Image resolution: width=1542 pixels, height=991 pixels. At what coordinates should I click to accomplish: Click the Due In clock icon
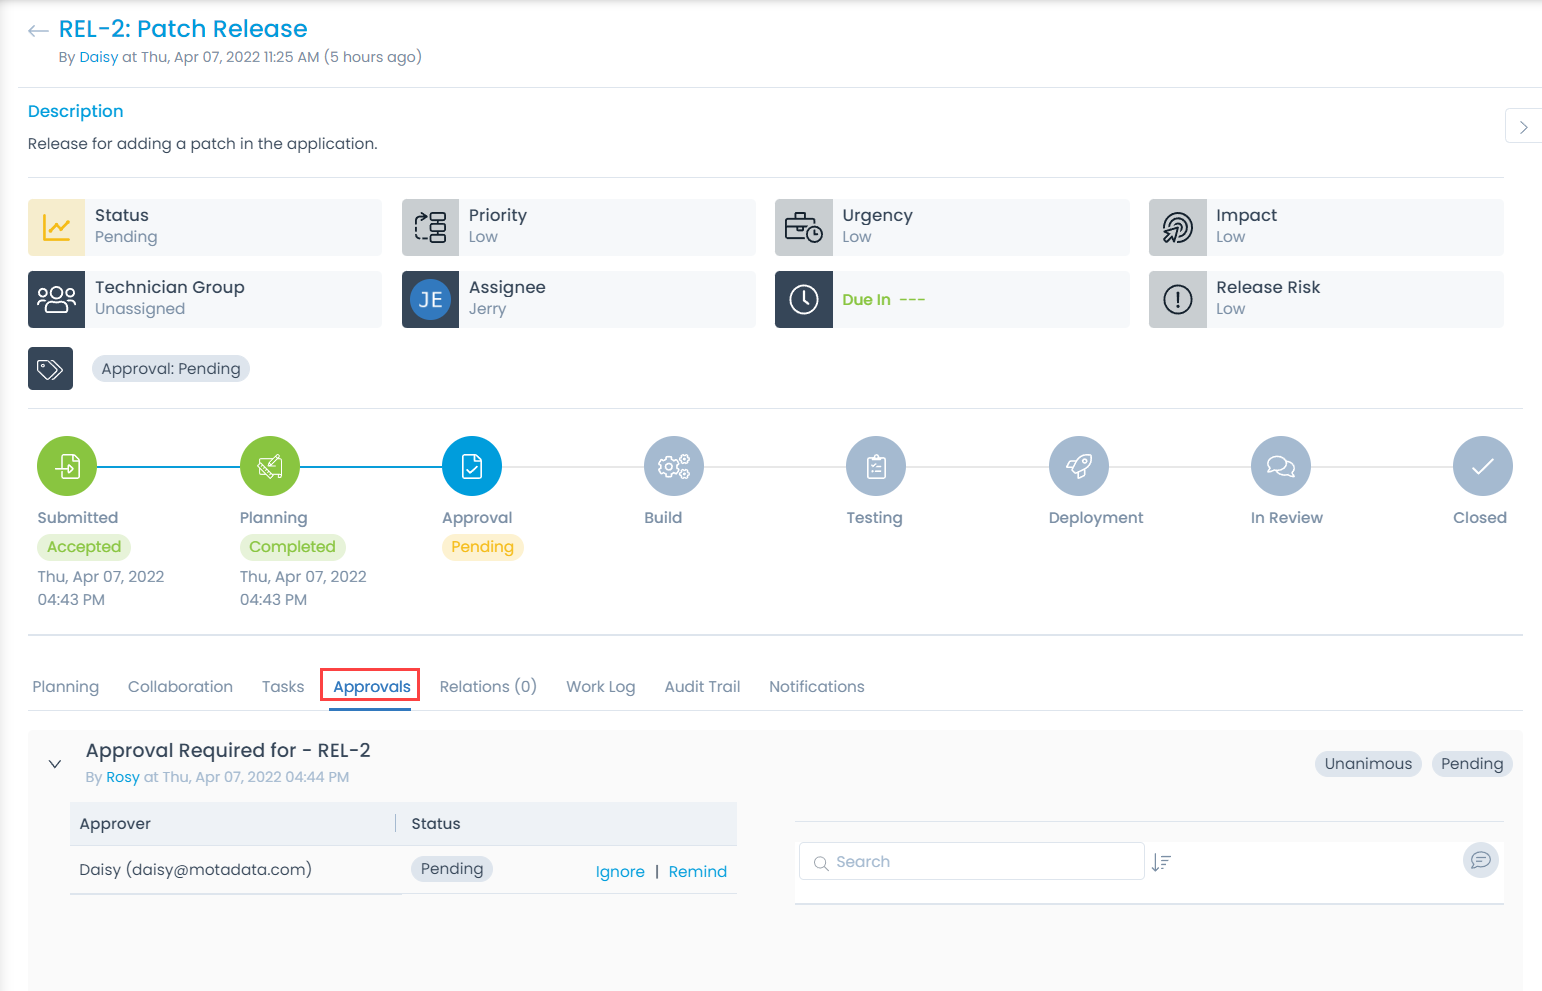point(804,299)
